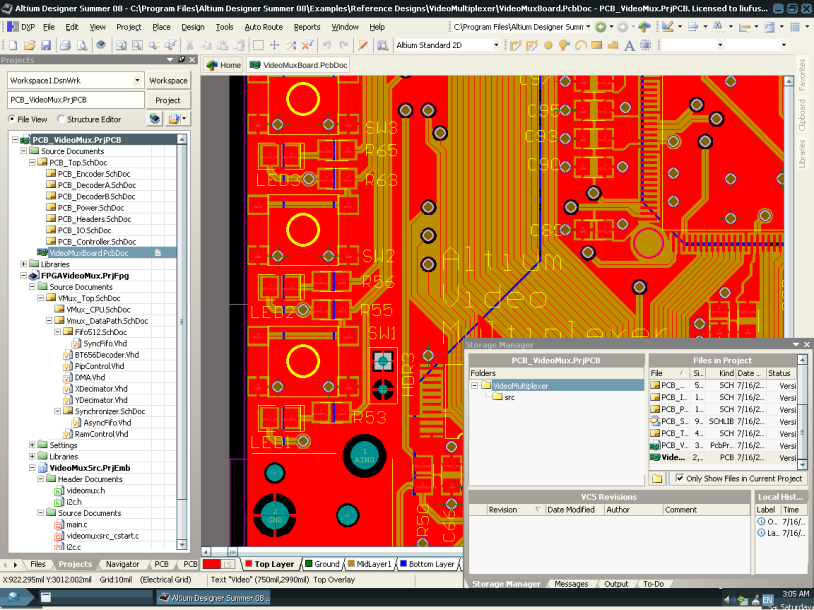814x610 pixels.
Task: Select the Place Component tool
Action: [x=645, y=46]
